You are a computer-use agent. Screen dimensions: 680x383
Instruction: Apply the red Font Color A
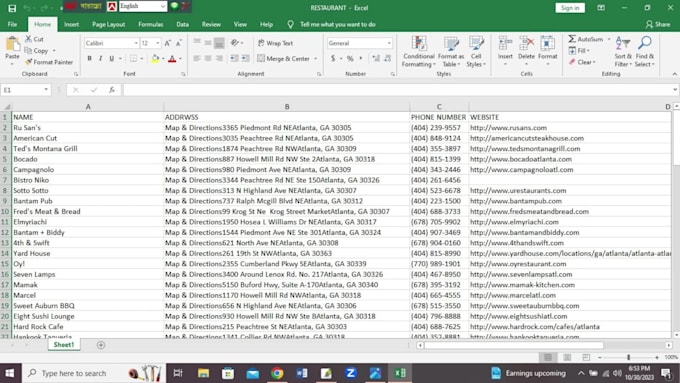[172, 59]
